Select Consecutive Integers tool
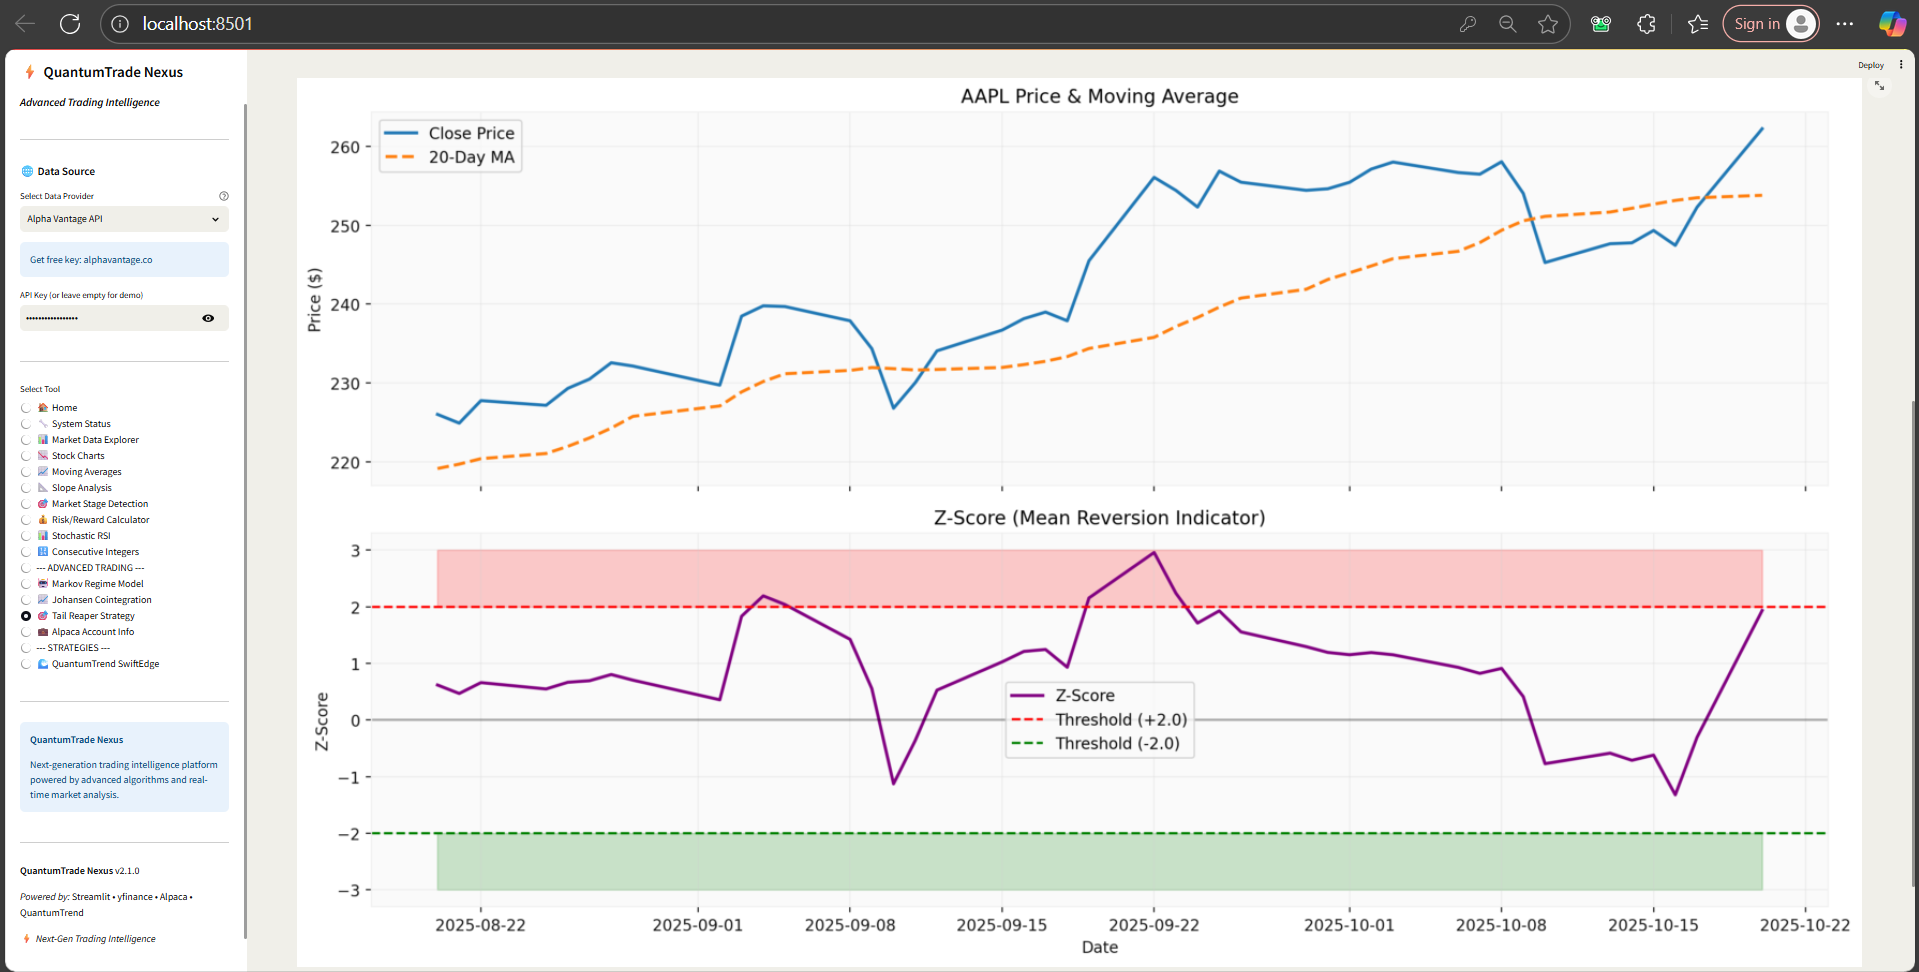1919x972 pixels. point(80,552)
